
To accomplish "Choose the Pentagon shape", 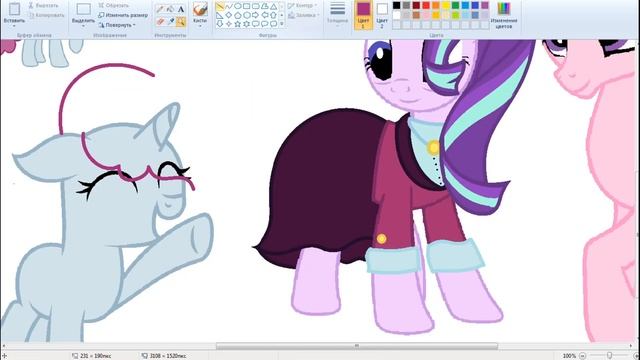I will point(238,15).
